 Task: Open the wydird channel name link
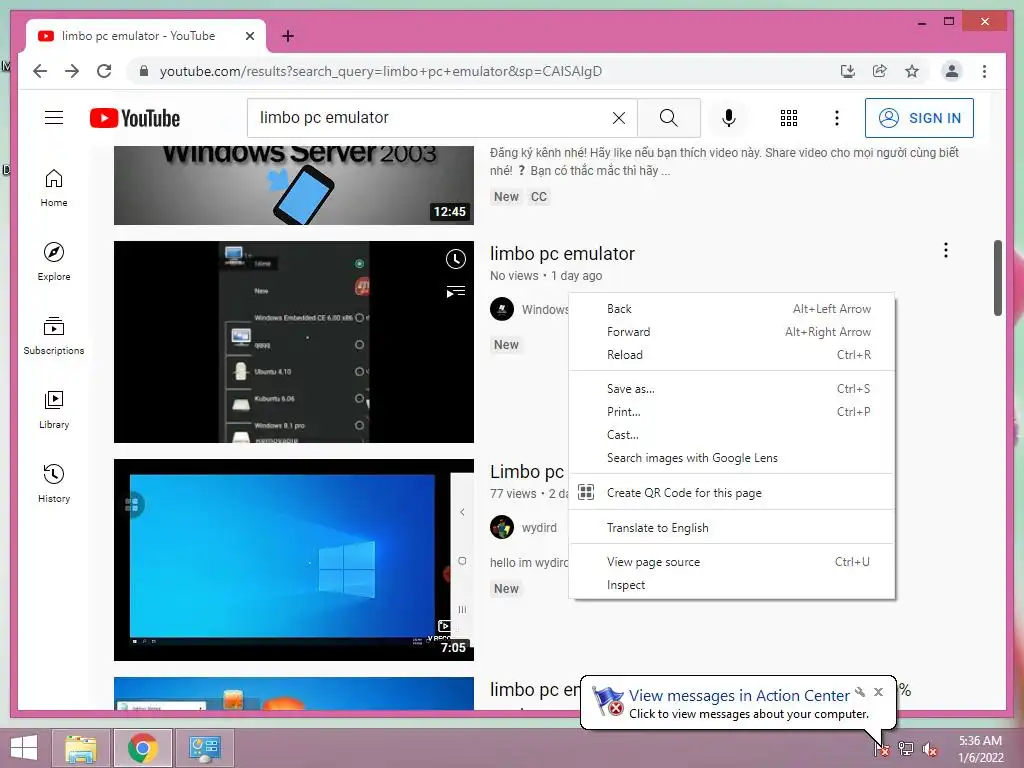pos(539,528)
